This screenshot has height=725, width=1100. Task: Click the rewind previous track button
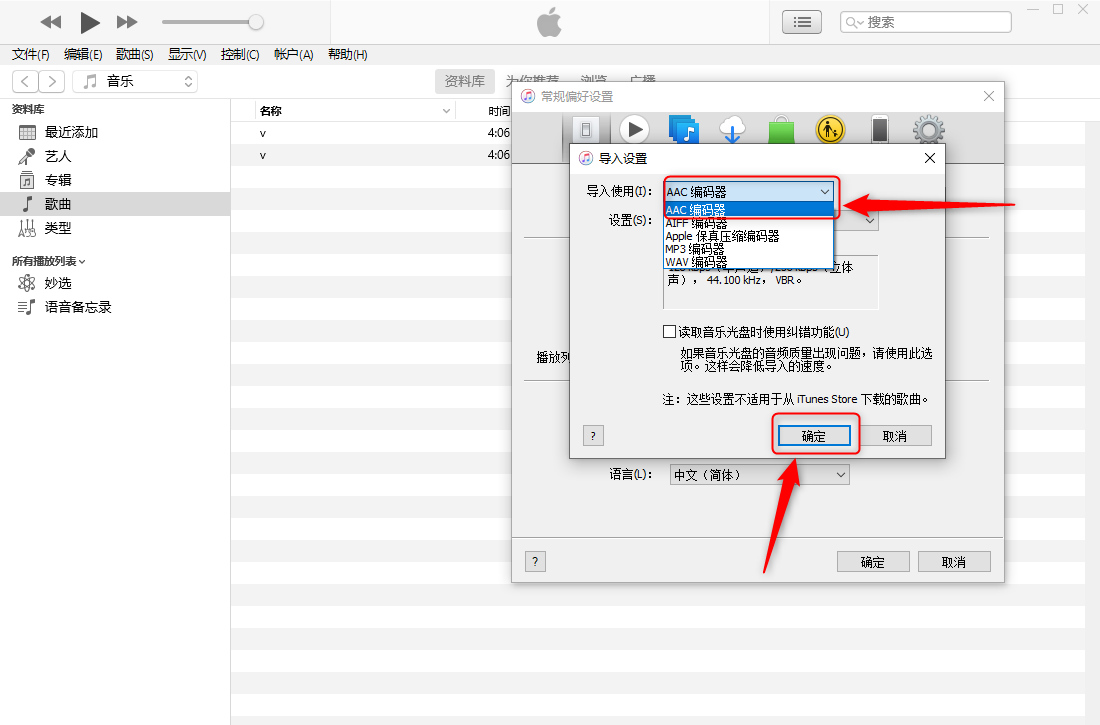tap(51, 22)
